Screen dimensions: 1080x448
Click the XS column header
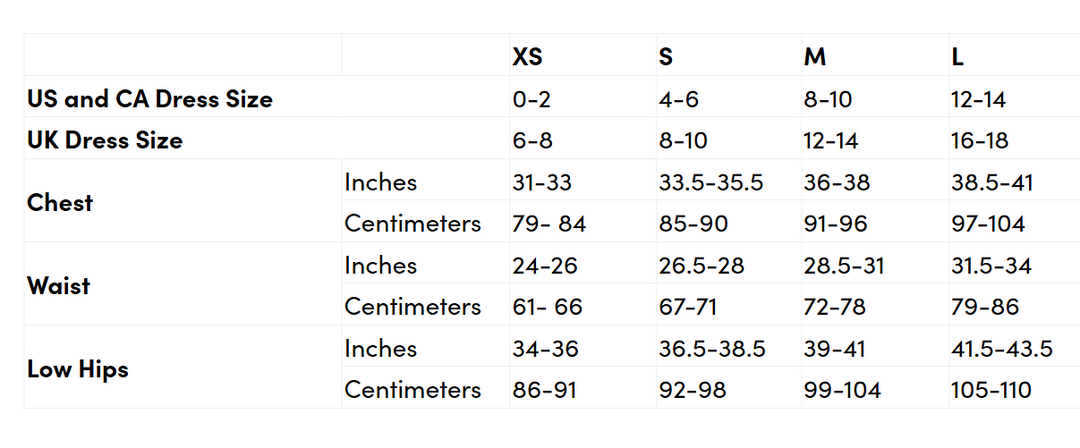point(527,57)
